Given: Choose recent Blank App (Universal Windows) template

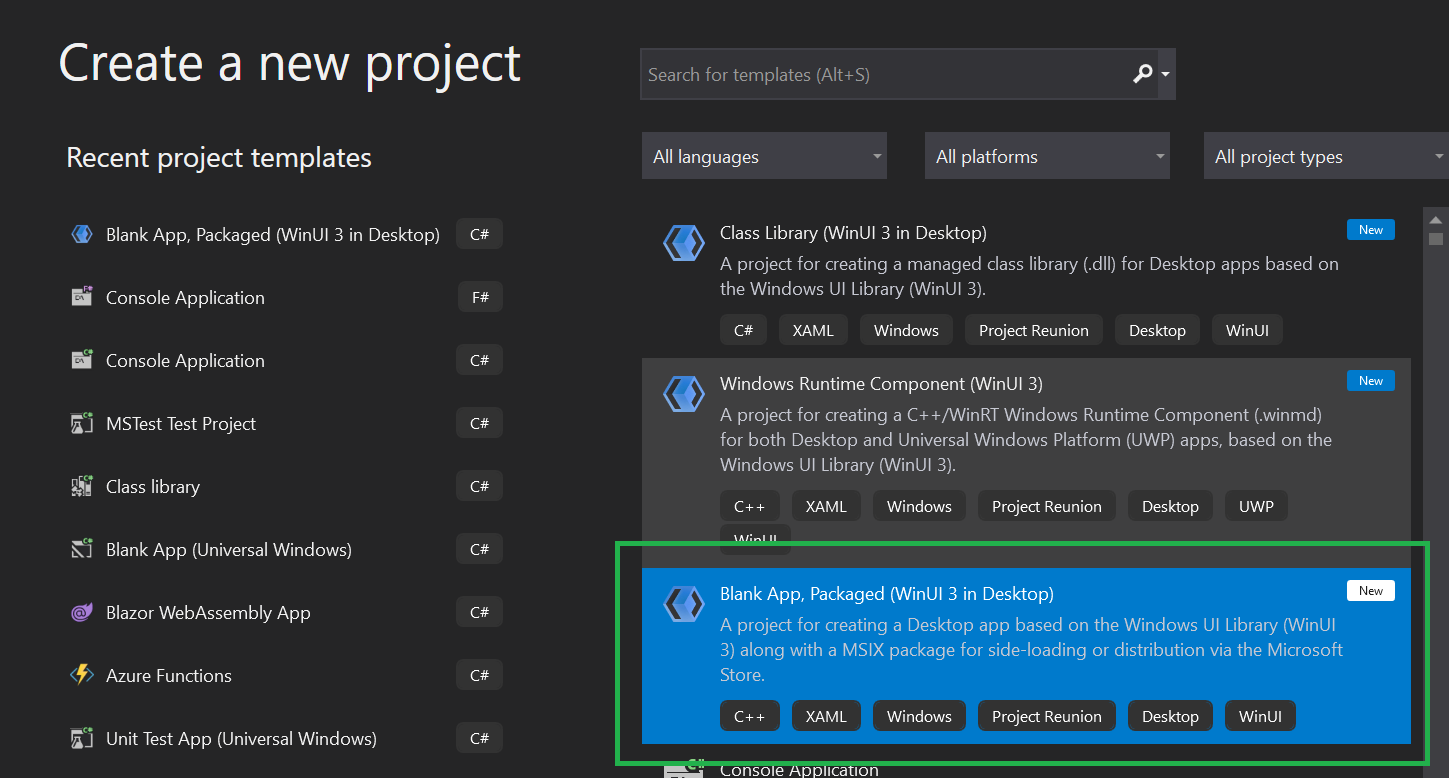Looking at the screenshot, I should [285, 550].
